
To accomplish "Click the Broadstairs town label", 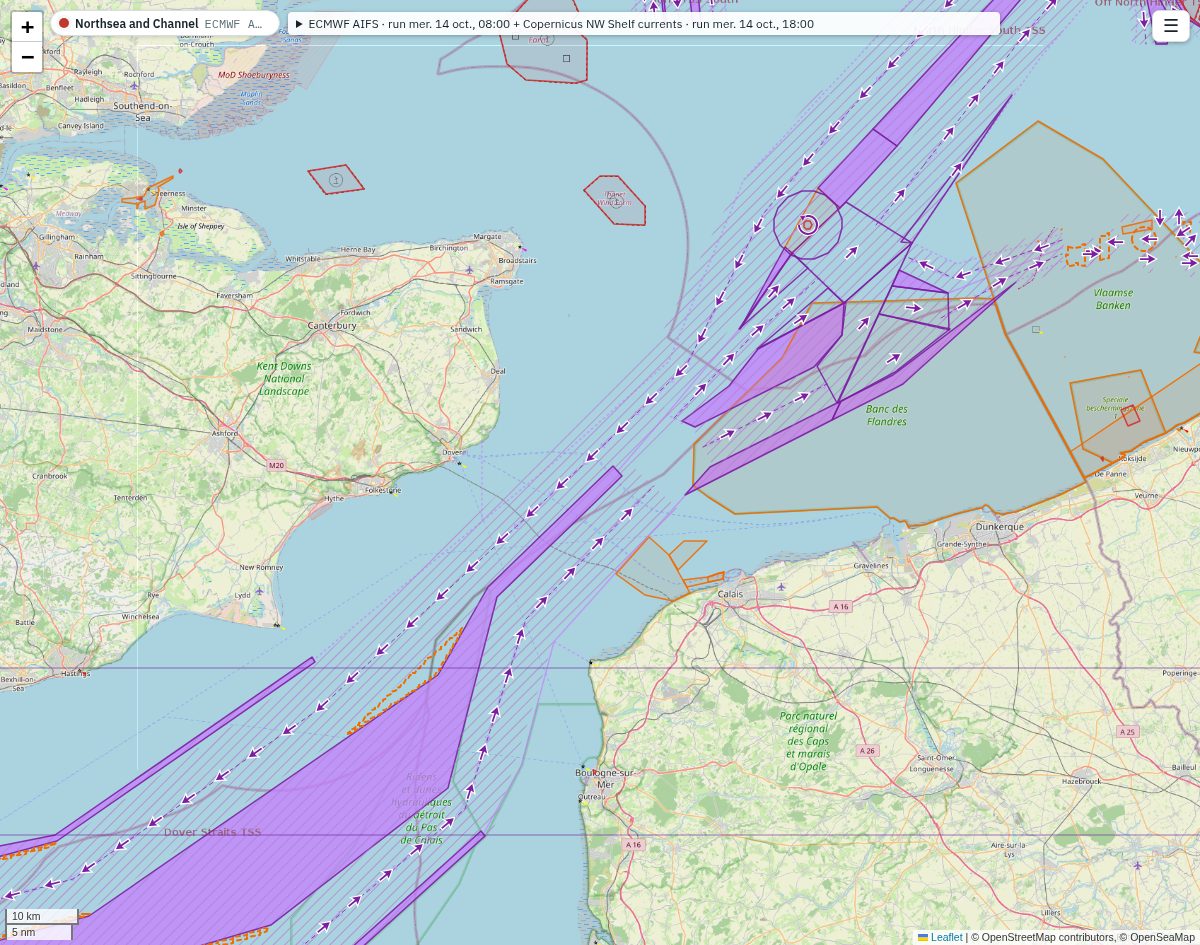I will coord(518,260).
